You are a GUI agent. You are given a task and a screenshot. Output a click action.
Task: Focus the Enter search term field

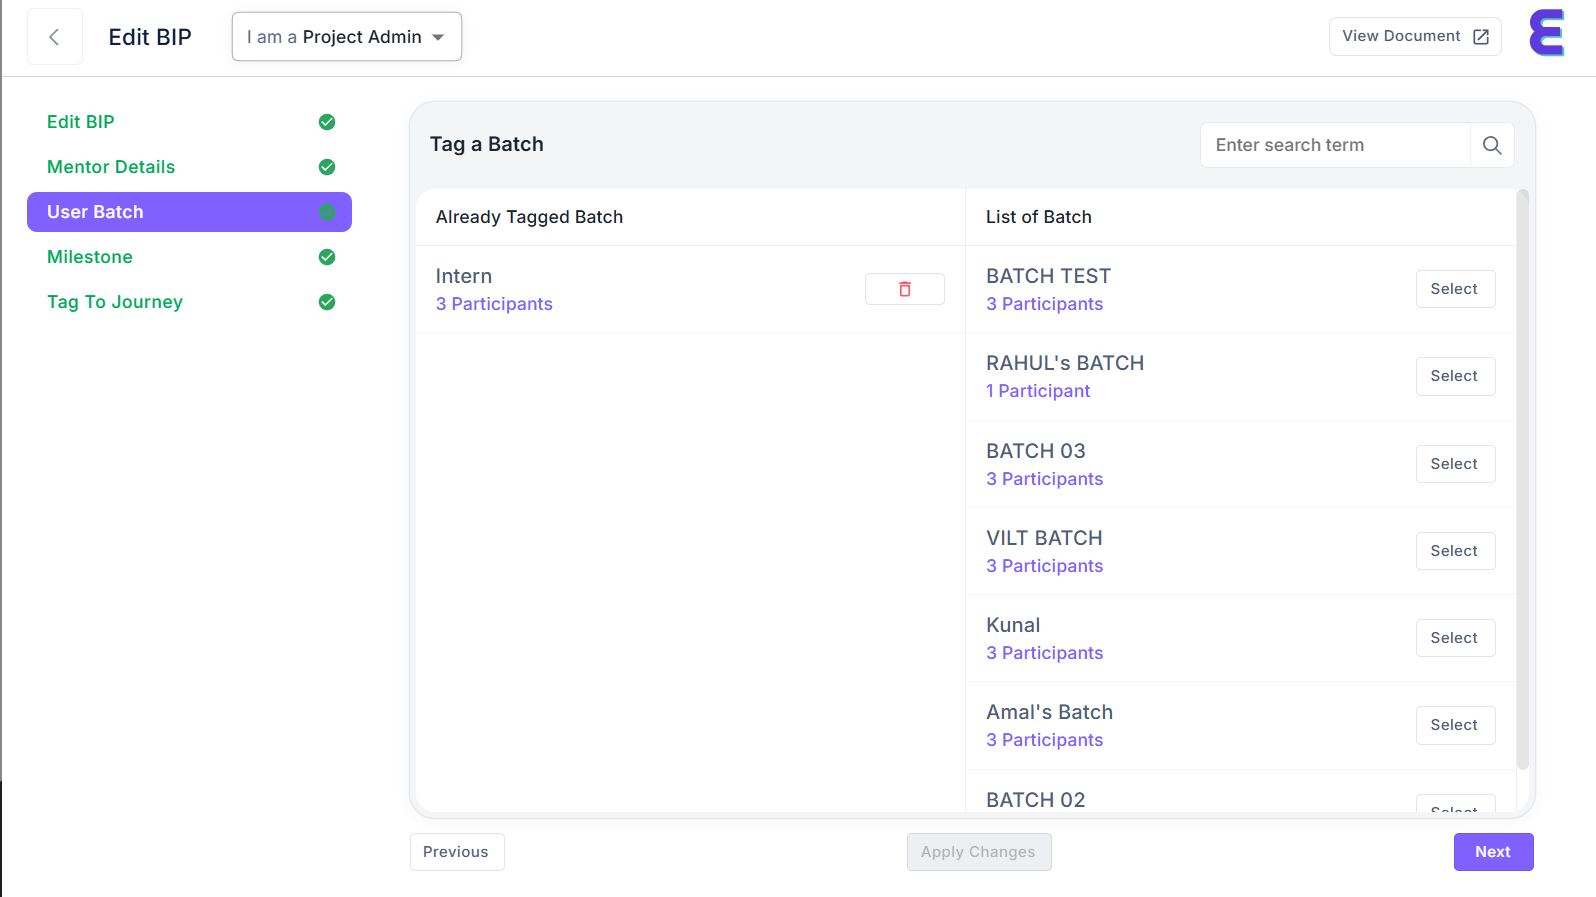(x=1334, y=145)
